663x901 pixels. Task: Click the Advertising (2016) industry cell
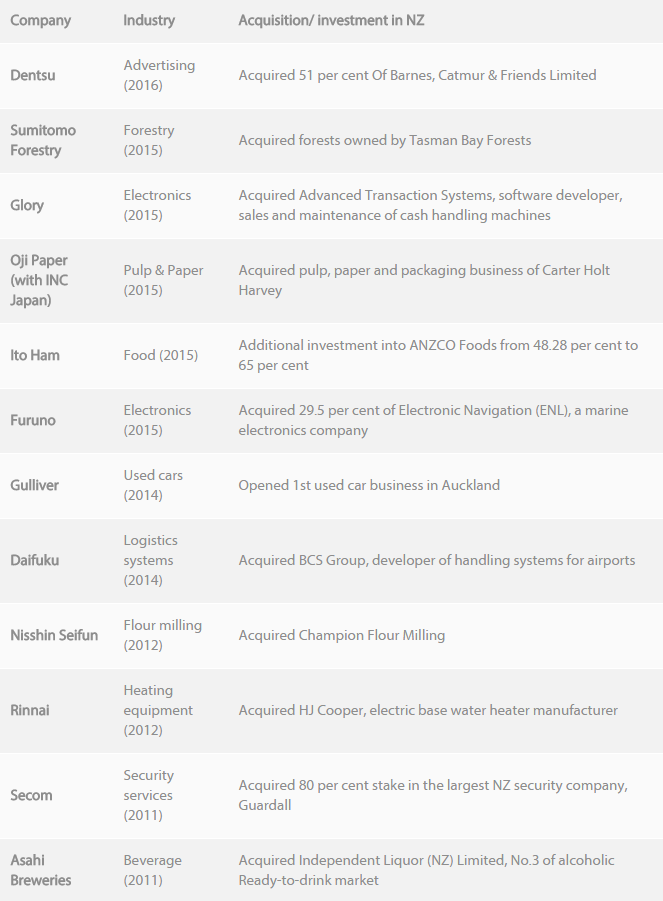[x=159, y=75]
